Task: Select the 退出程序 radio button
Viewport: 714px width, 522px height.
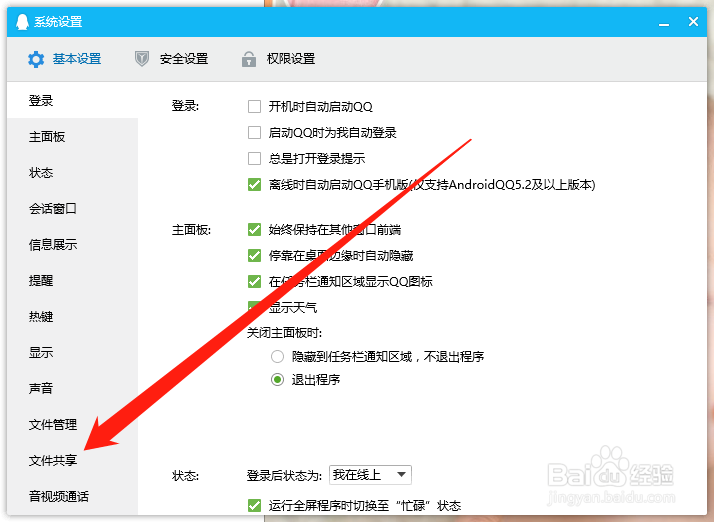Action: [x=277, y=379]
